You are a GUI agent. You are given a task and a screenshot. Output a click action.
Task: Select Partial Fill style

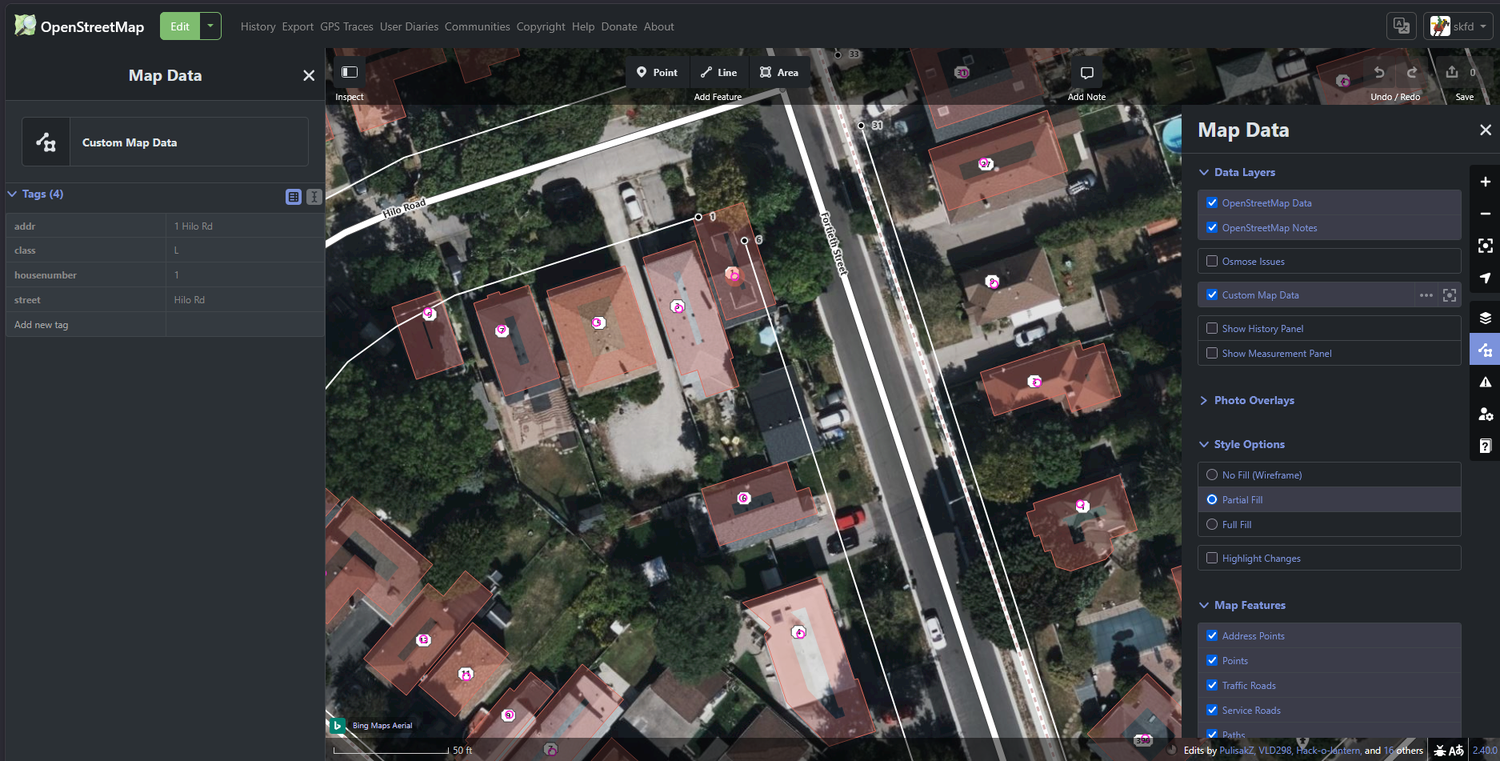click(x=1212, y=499)
